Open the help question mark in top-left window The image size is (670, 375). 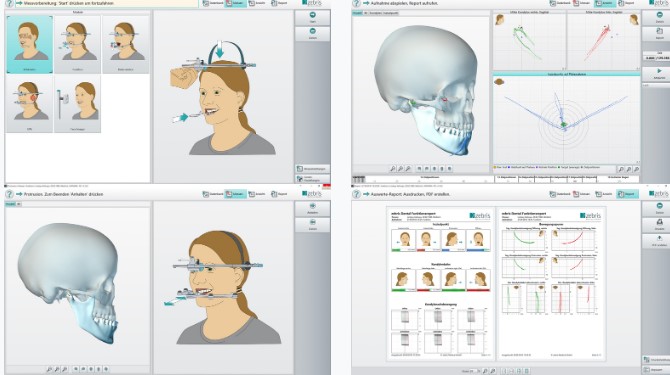click(x=9, y=3)
